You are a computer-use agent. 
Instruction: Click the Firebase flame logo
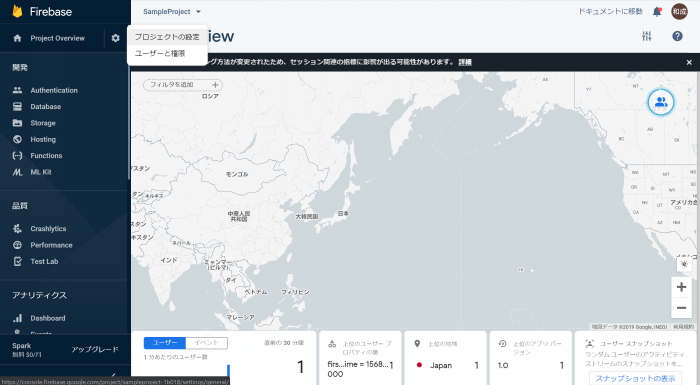tap(17, 11)
